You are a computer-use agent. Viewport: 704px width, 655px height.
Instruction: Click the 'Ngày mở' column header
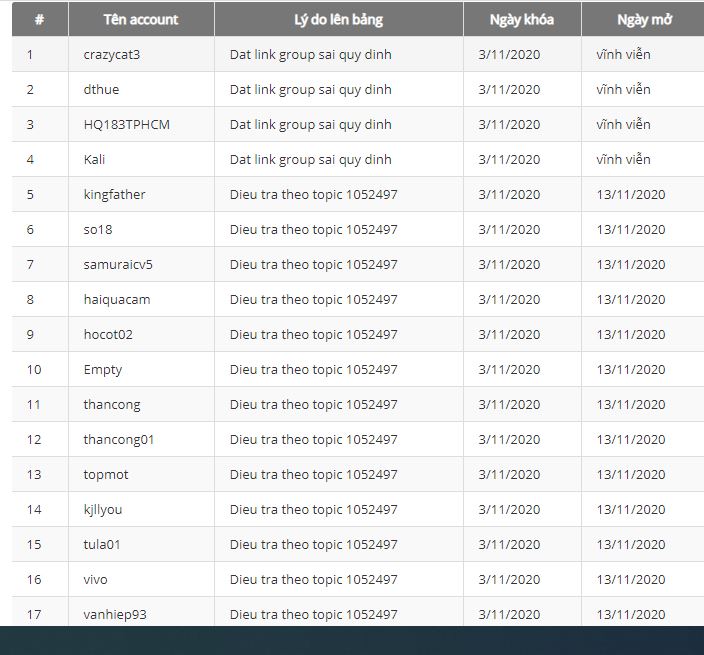643,19
